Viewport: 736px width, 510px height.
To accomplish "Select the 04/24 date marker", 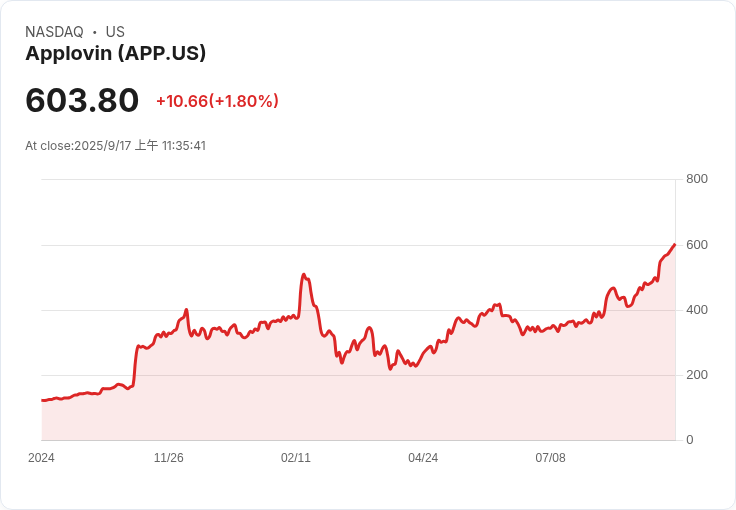I will click(423, 458).
